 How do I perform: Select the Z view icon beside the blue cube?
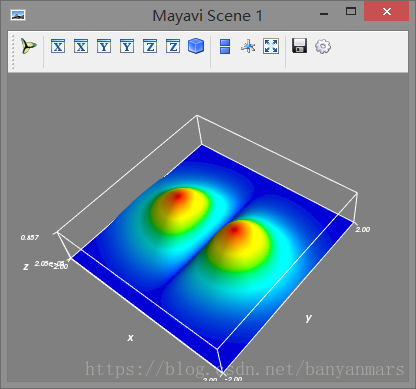(173, 46)
